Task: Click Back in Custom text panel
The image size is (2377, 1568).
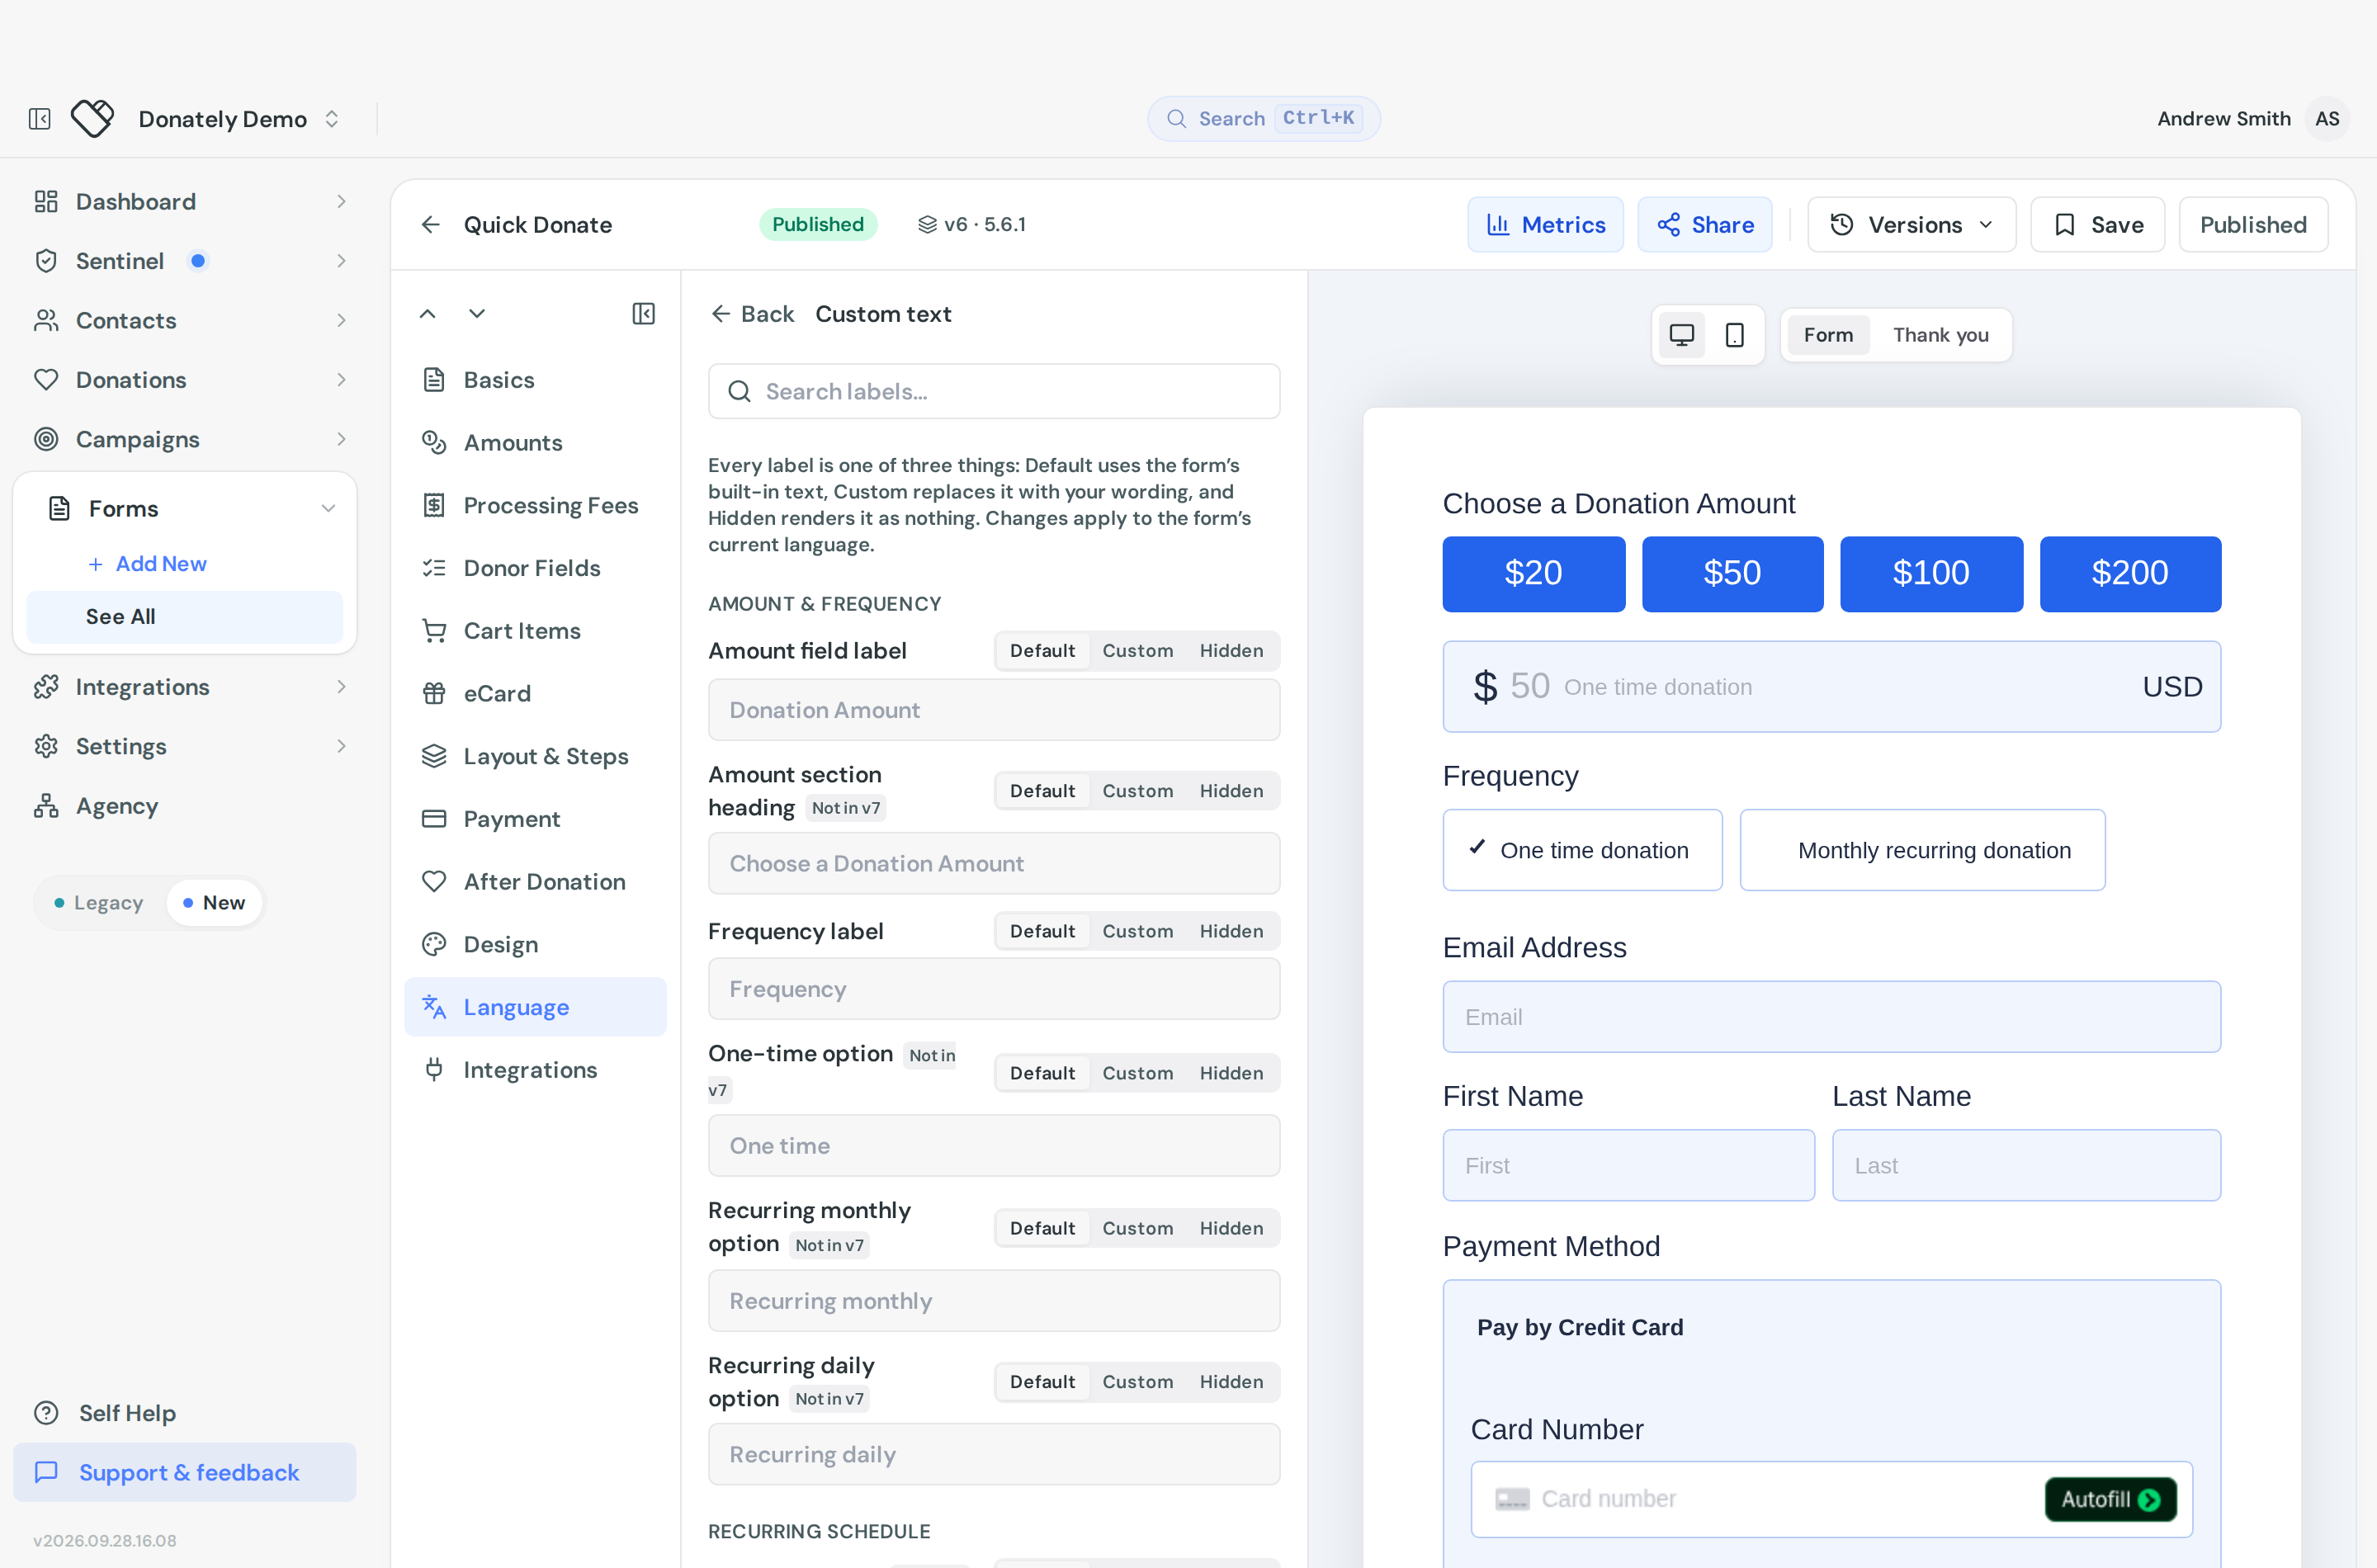Action: [x=752, y=314]
